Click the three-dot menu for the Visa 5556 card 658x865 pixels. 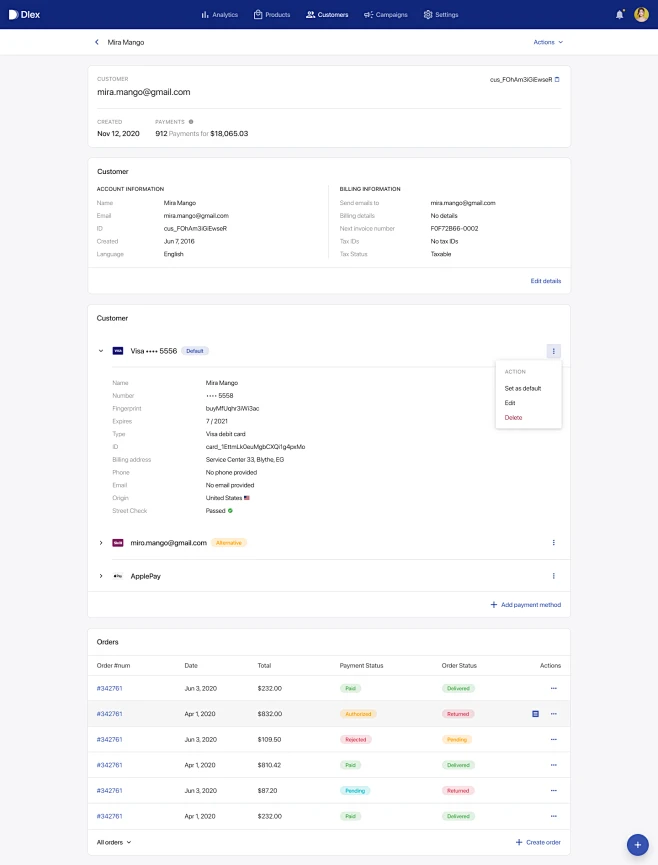554,351
